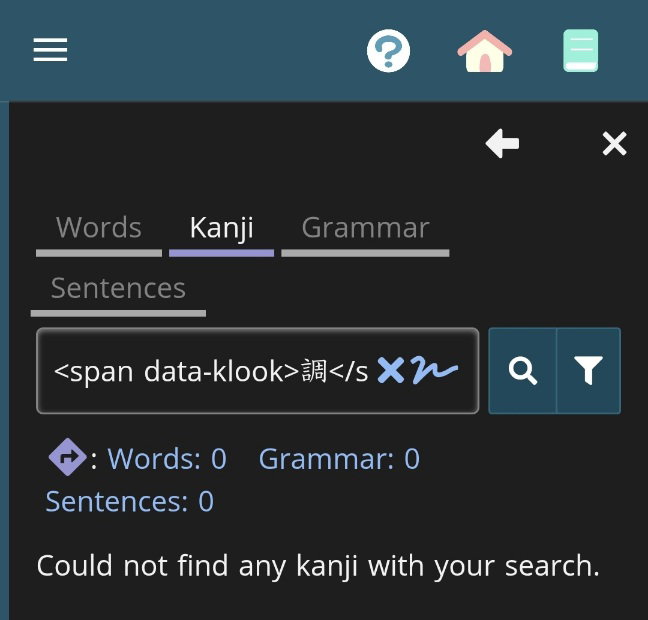Close the search panel
Screen dimensions: 648x620
click(614, 144)
